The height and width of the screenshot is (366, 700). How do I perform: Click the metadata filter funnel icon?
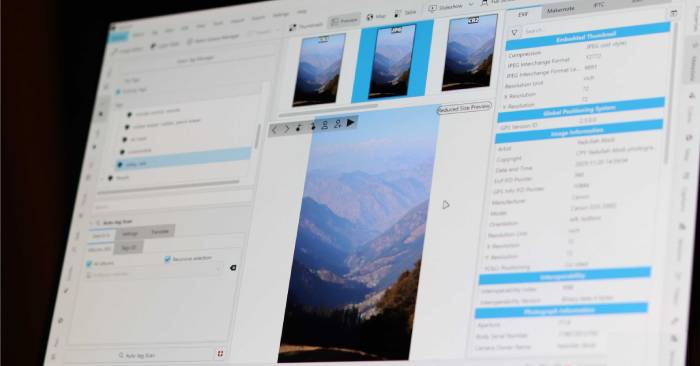514,33
